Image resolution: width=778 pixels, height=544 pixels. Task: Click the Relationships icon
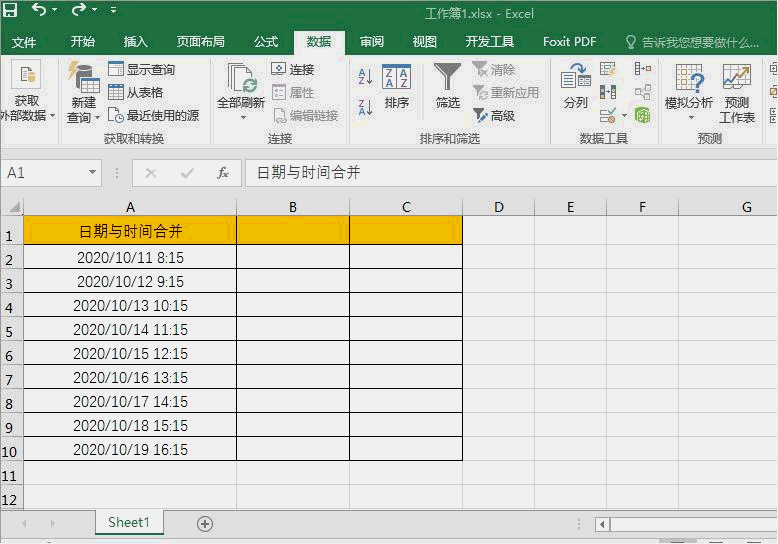tap(643, 92)
